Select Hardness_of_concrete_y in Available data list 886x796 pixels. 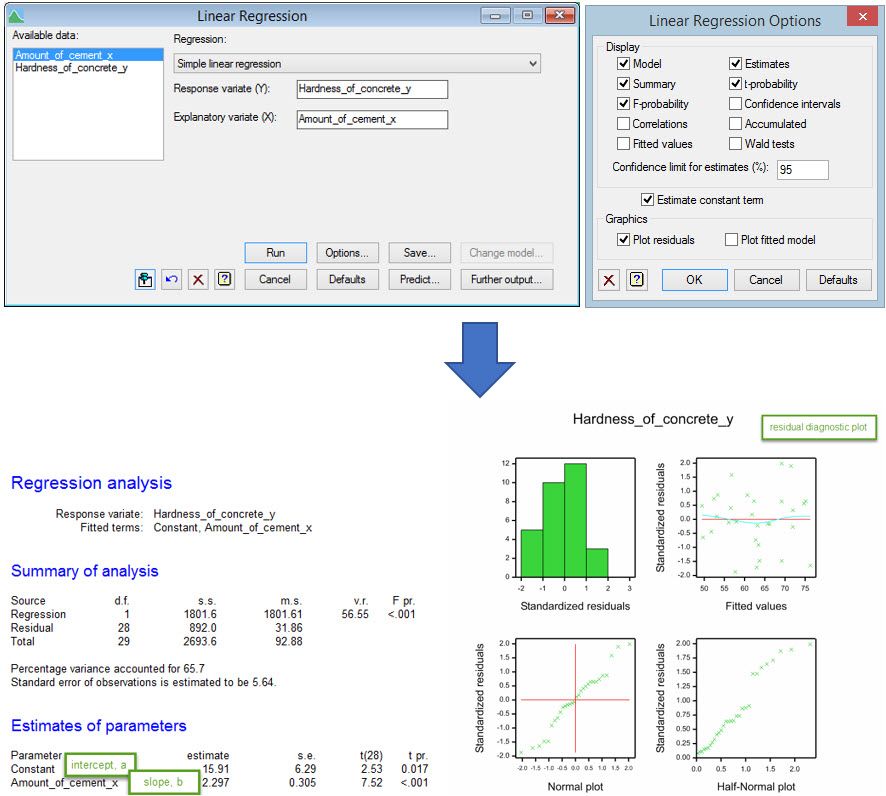pyautogui.click(x=71, y=68)
